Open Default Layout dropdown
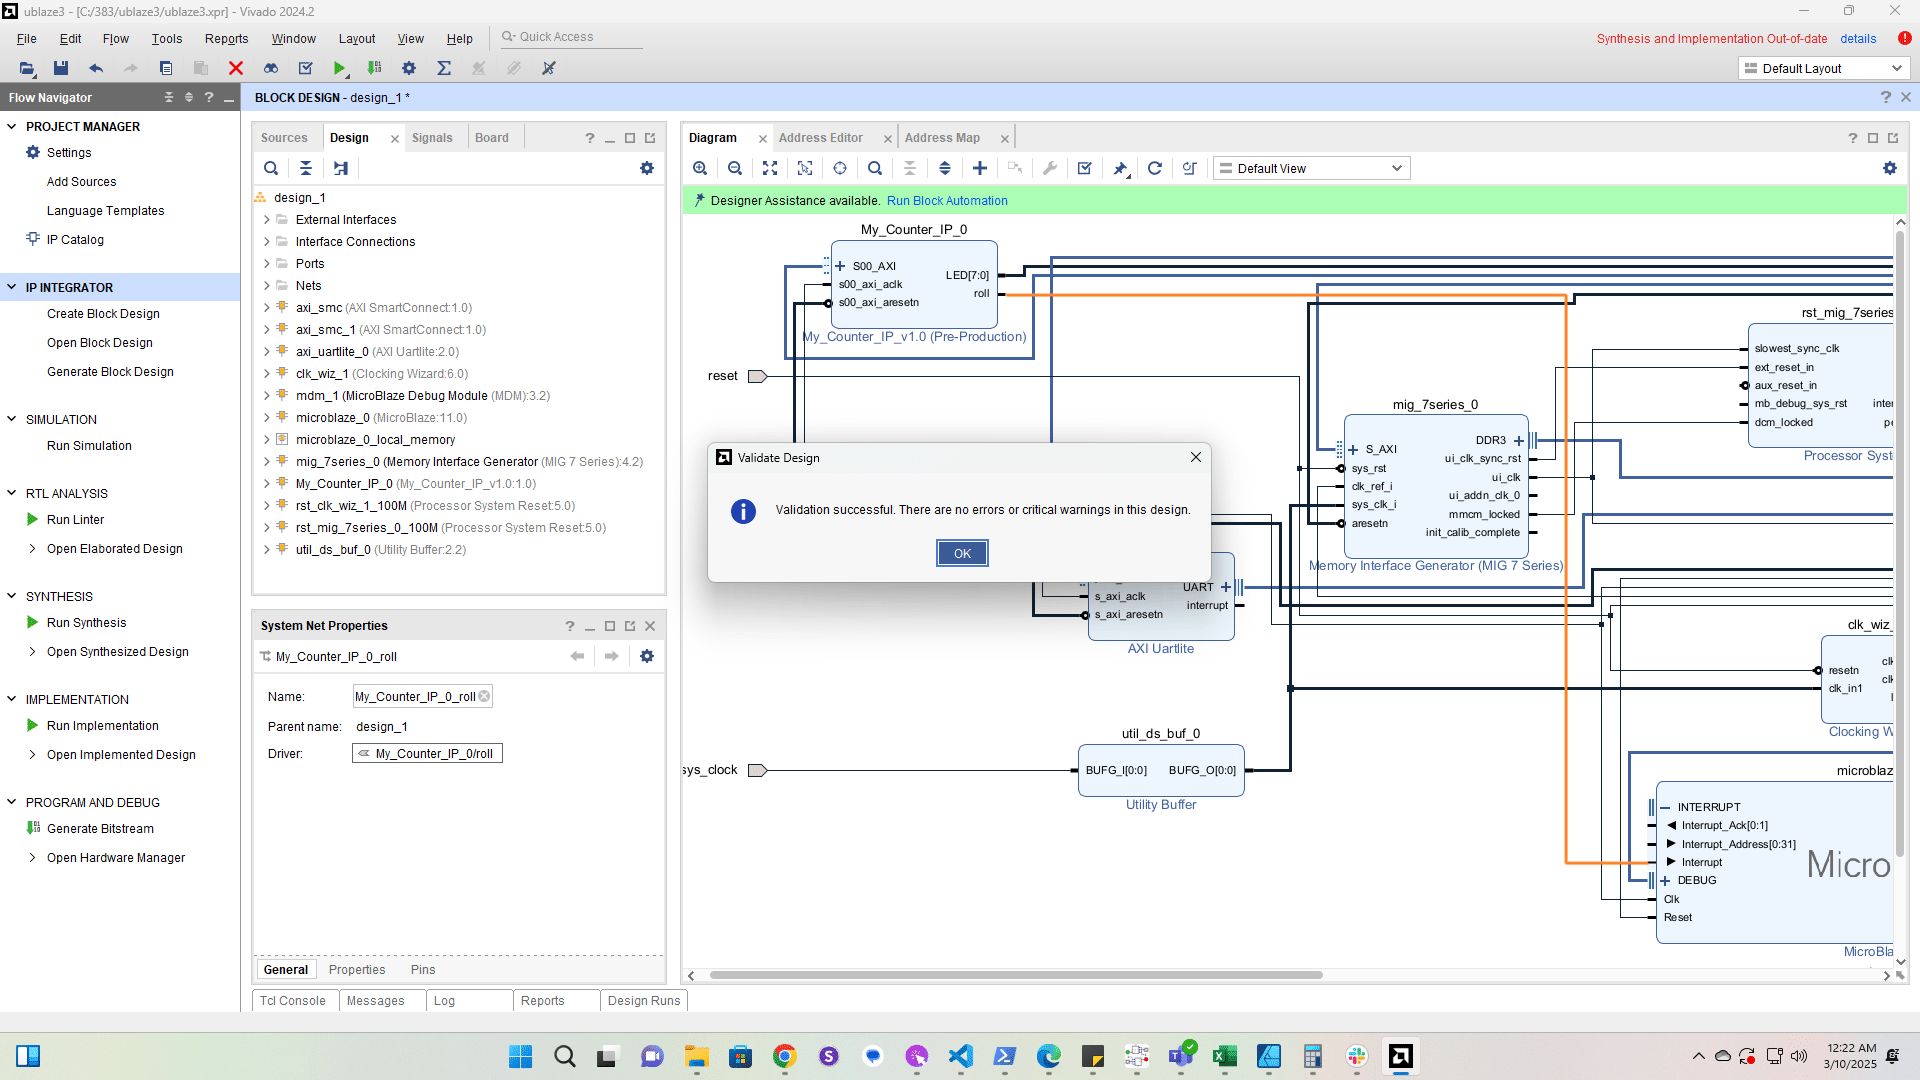 pyautogui.click(x=1823, y=68)
